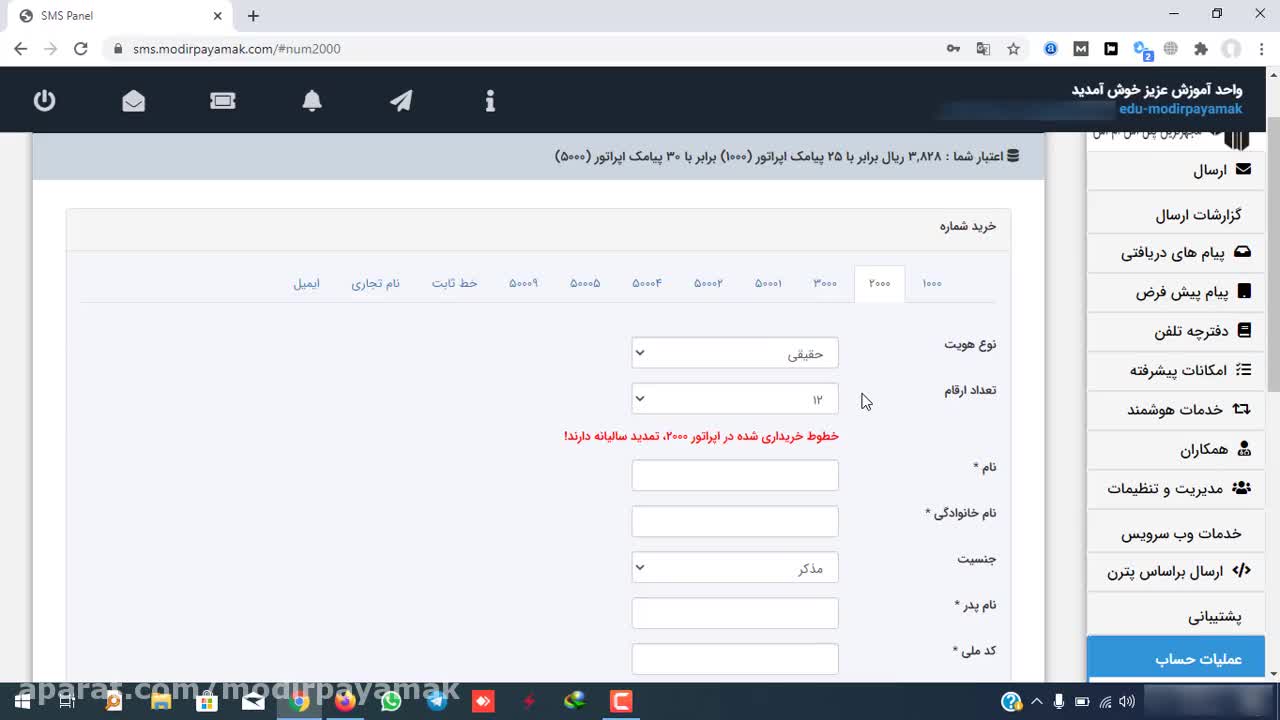Bookmark this page with star icon

(1013, 48)
